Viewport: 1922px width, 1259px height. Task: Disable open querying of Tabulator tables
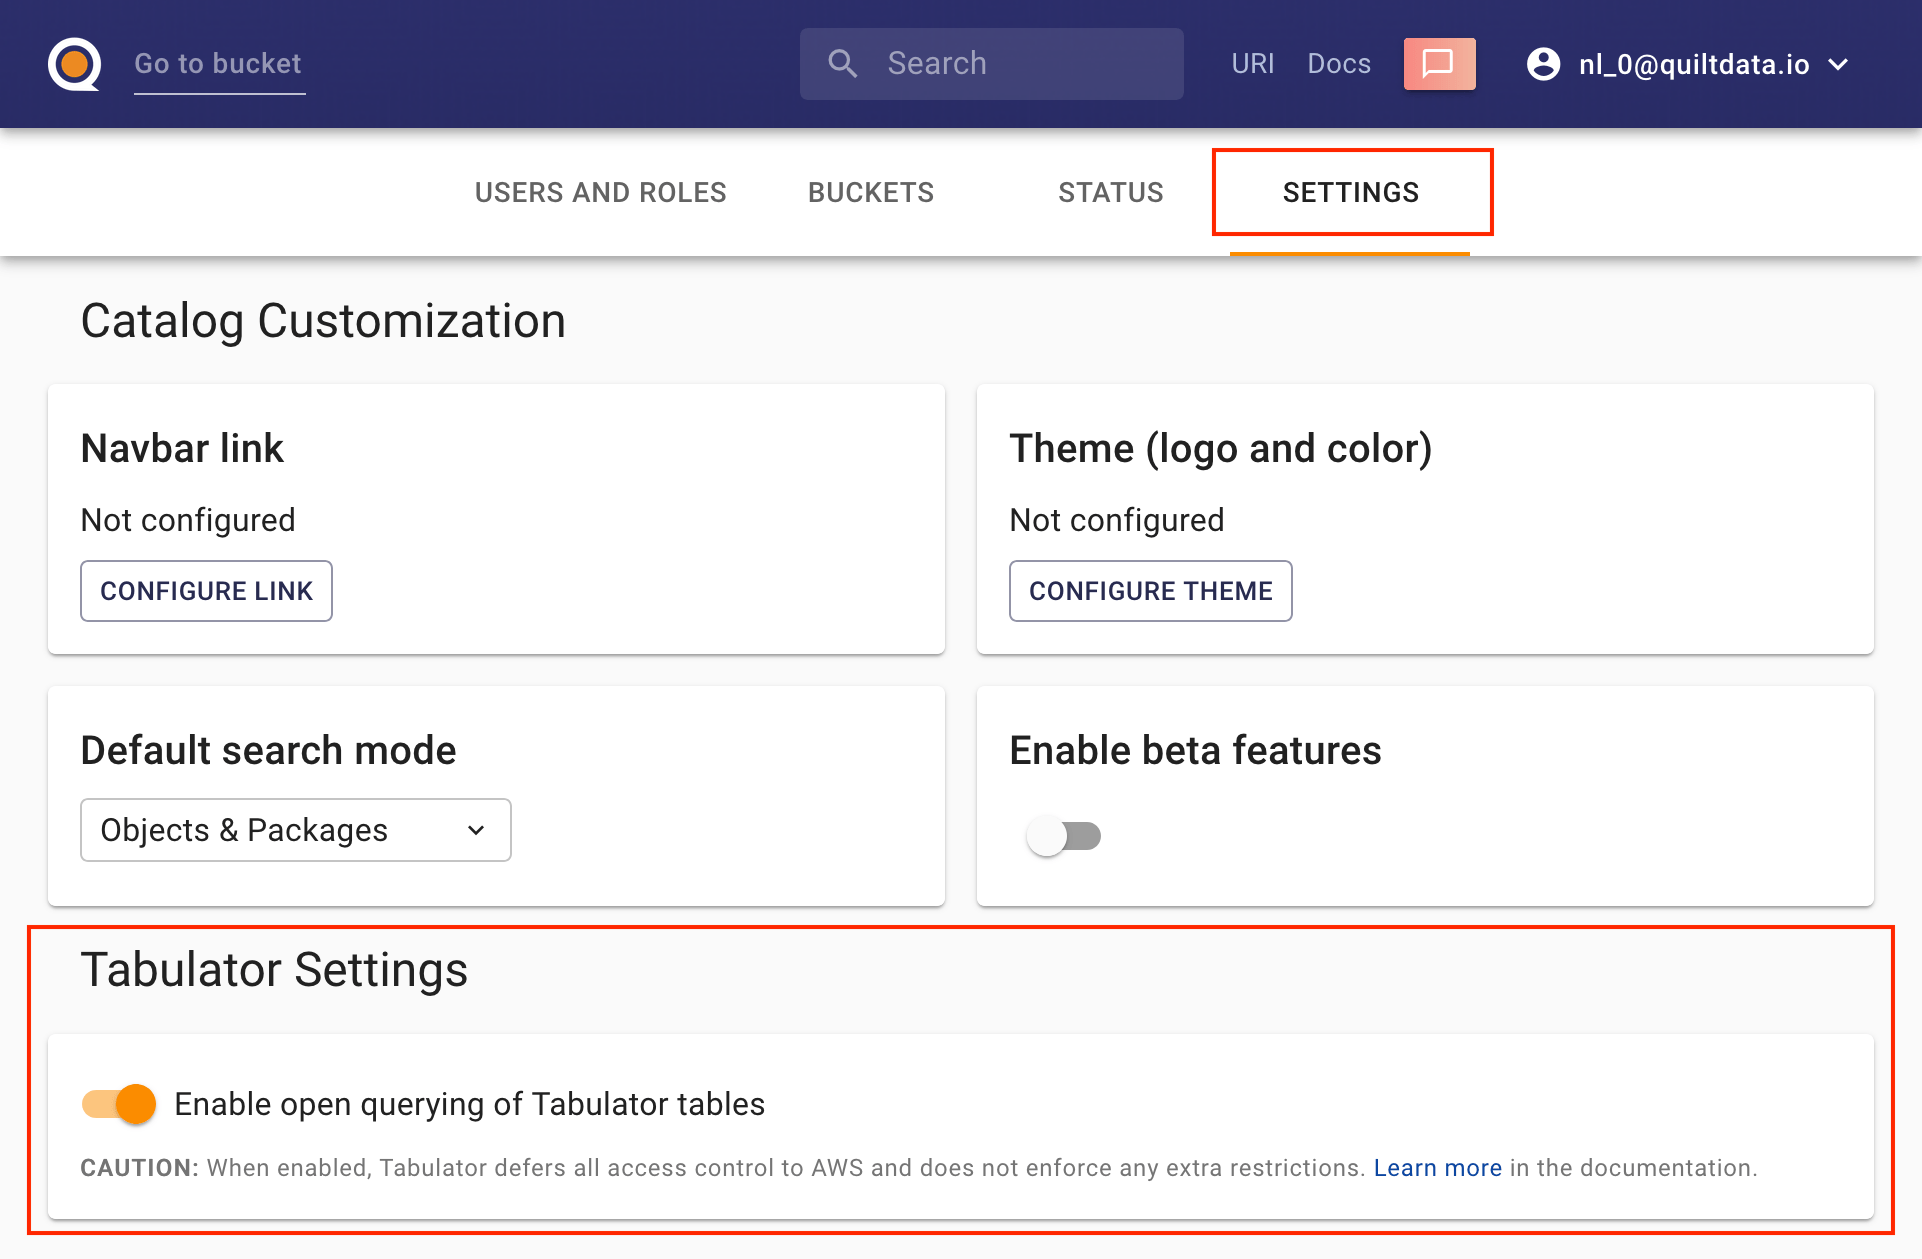coord(119,1104)
